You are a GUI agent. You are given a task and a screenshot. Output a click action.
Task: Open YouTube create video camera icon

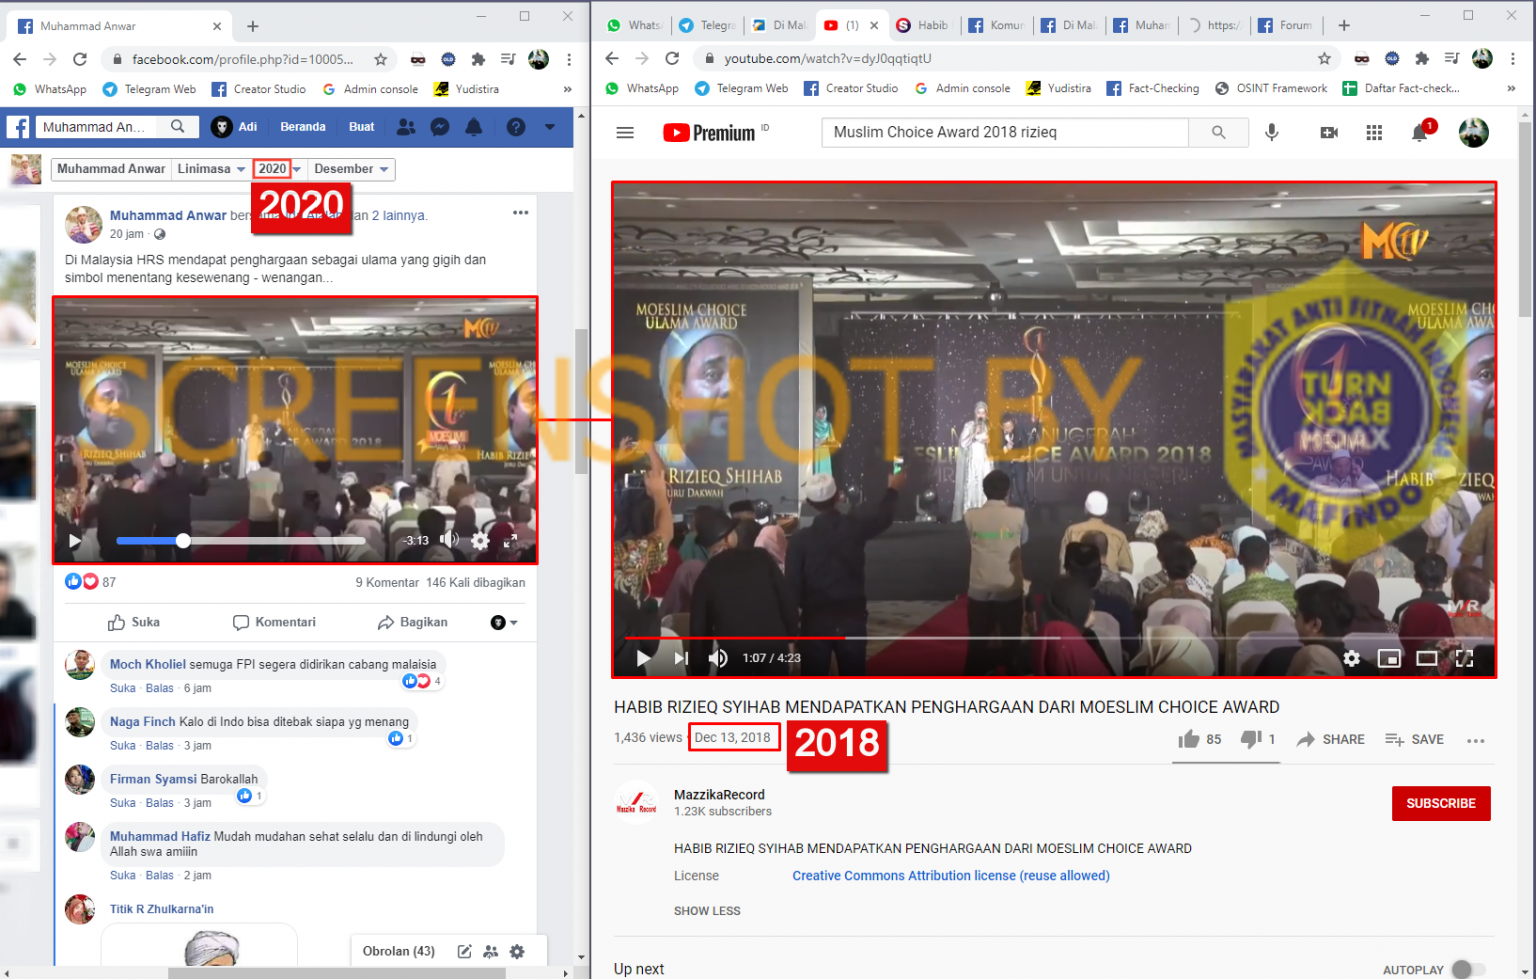click(x=1329, y=132)
